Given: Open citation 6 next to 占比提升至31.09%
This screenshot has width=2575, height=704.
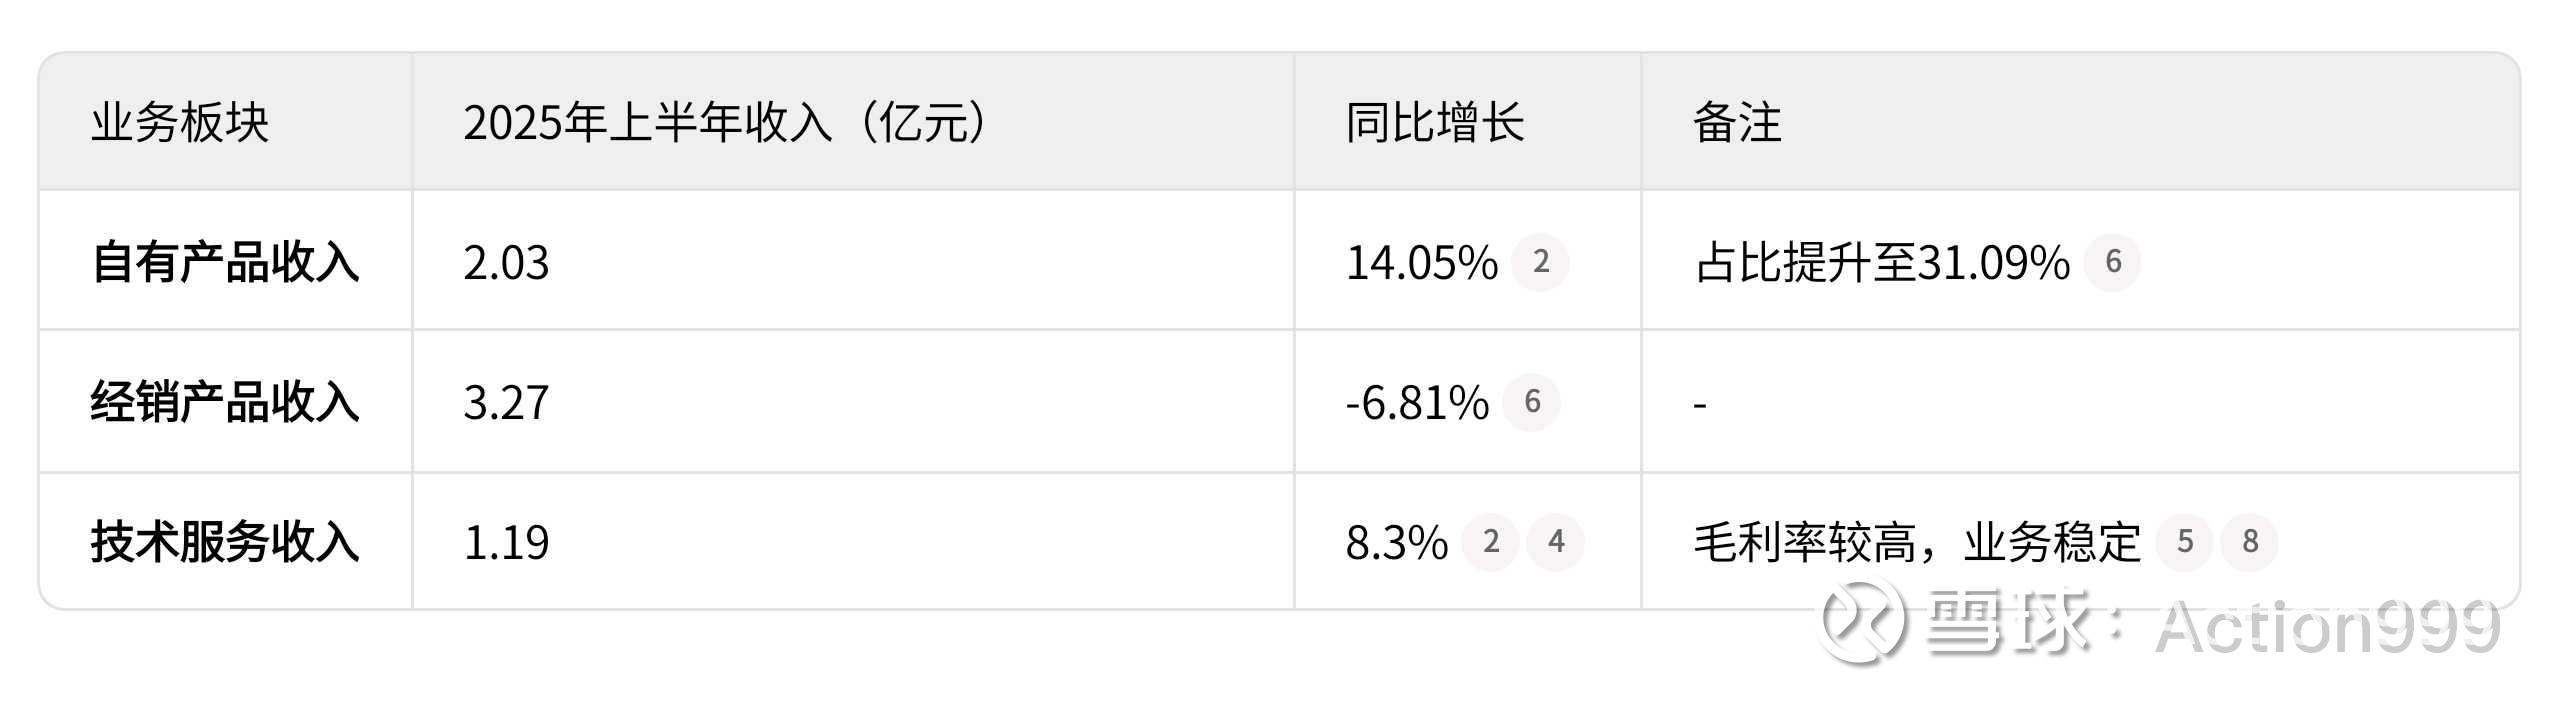Looking at the screenshot, I should [2112, 262].
